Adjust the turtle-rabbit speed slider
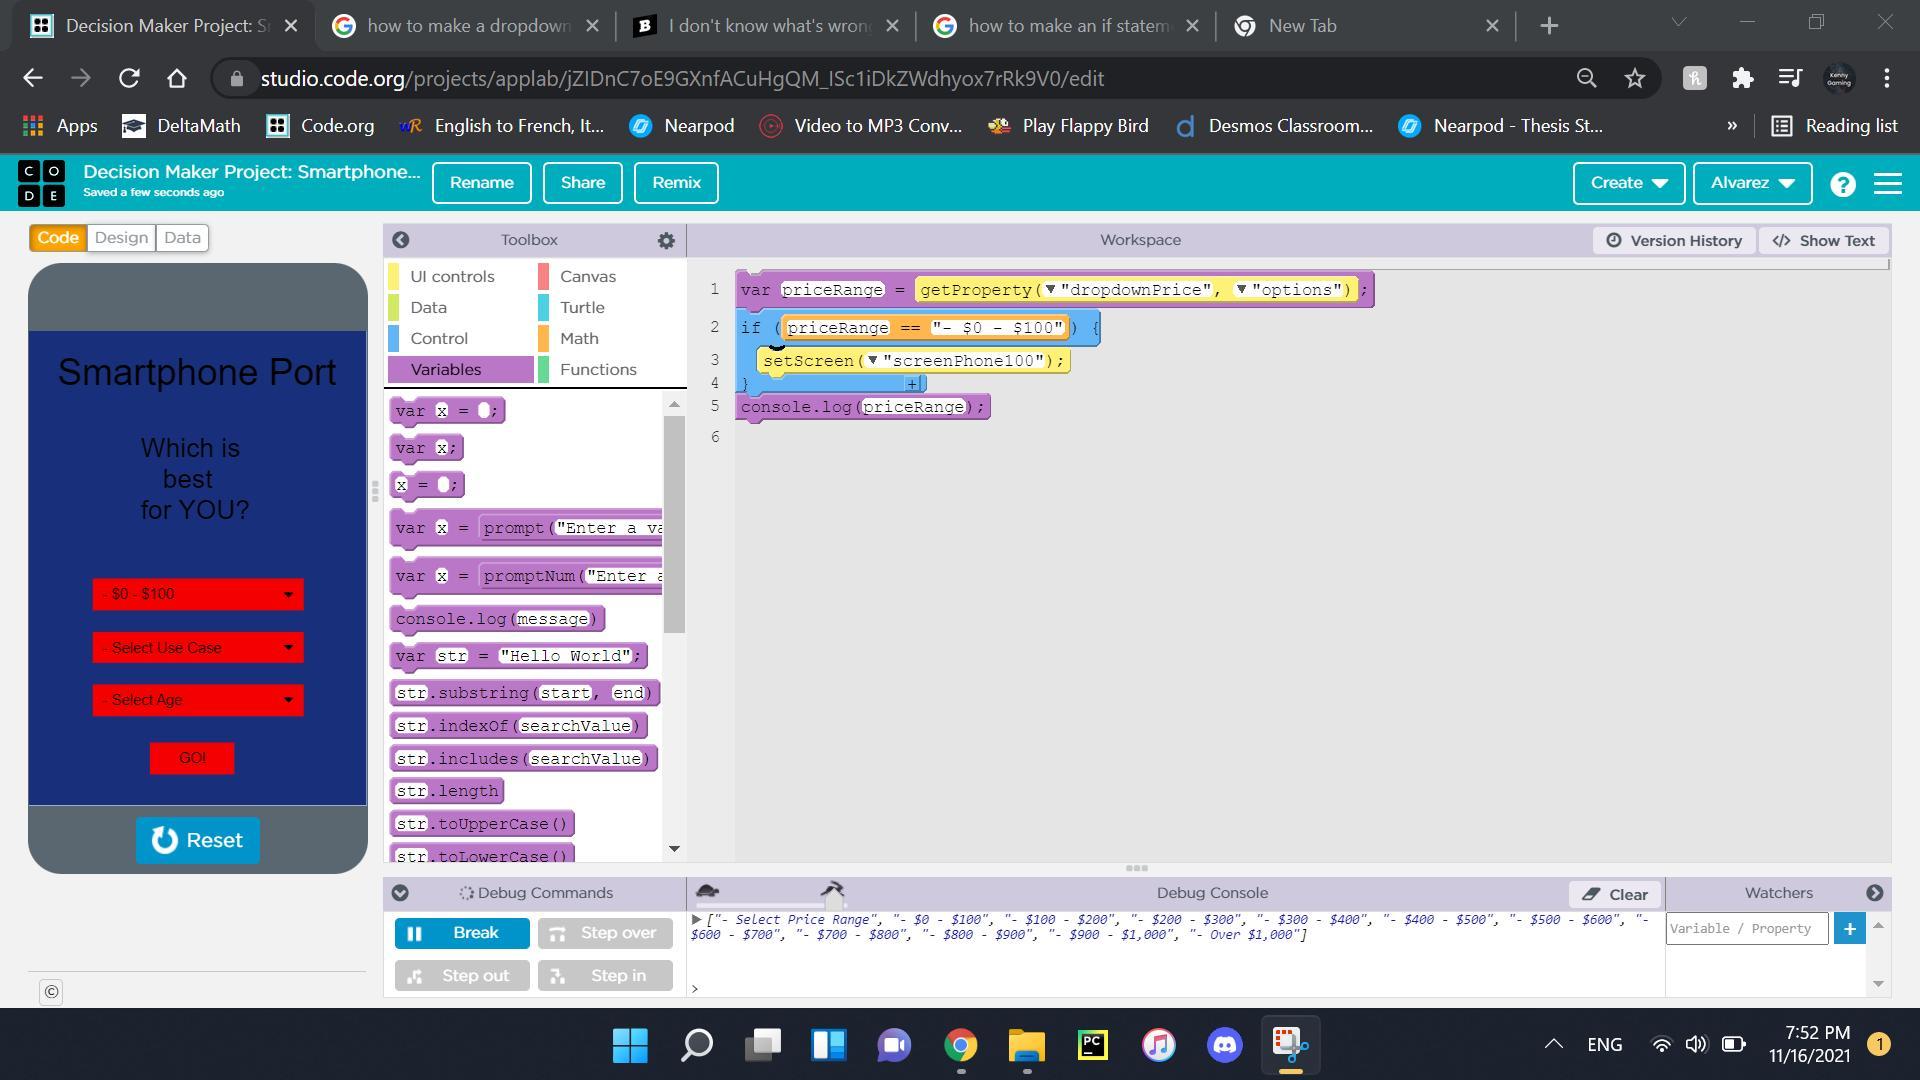This screenshot has width=1920, height=1080. point(833,901)
